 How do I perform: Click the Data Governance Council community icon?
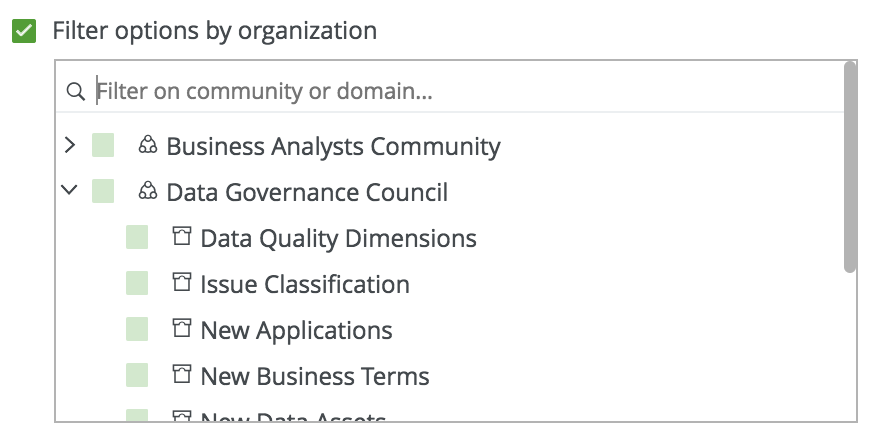148,191
